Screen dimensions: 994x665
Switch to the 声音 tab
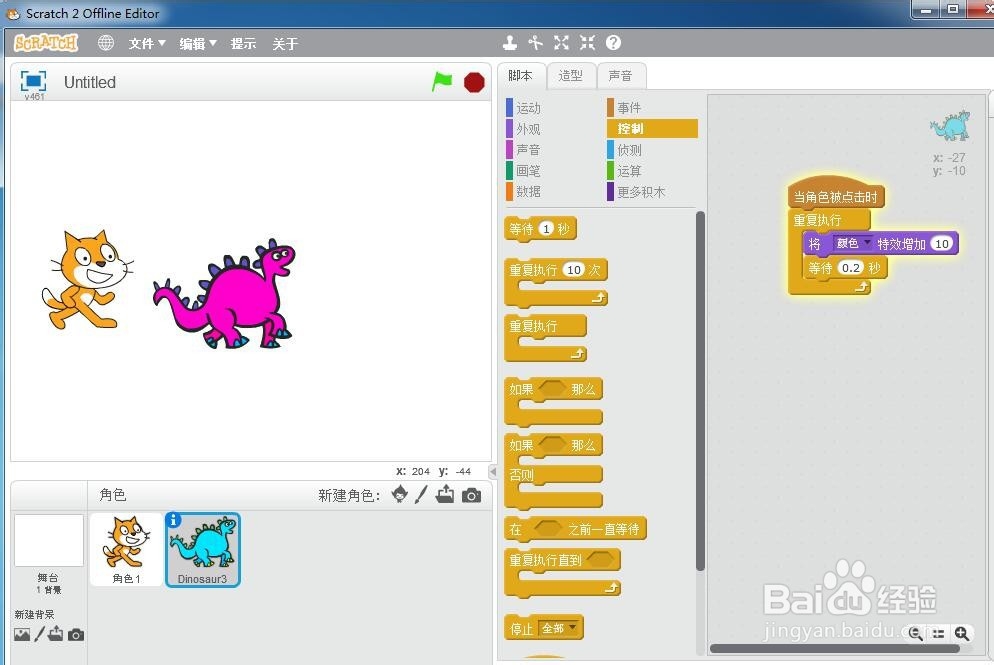(x=621, y=75)
